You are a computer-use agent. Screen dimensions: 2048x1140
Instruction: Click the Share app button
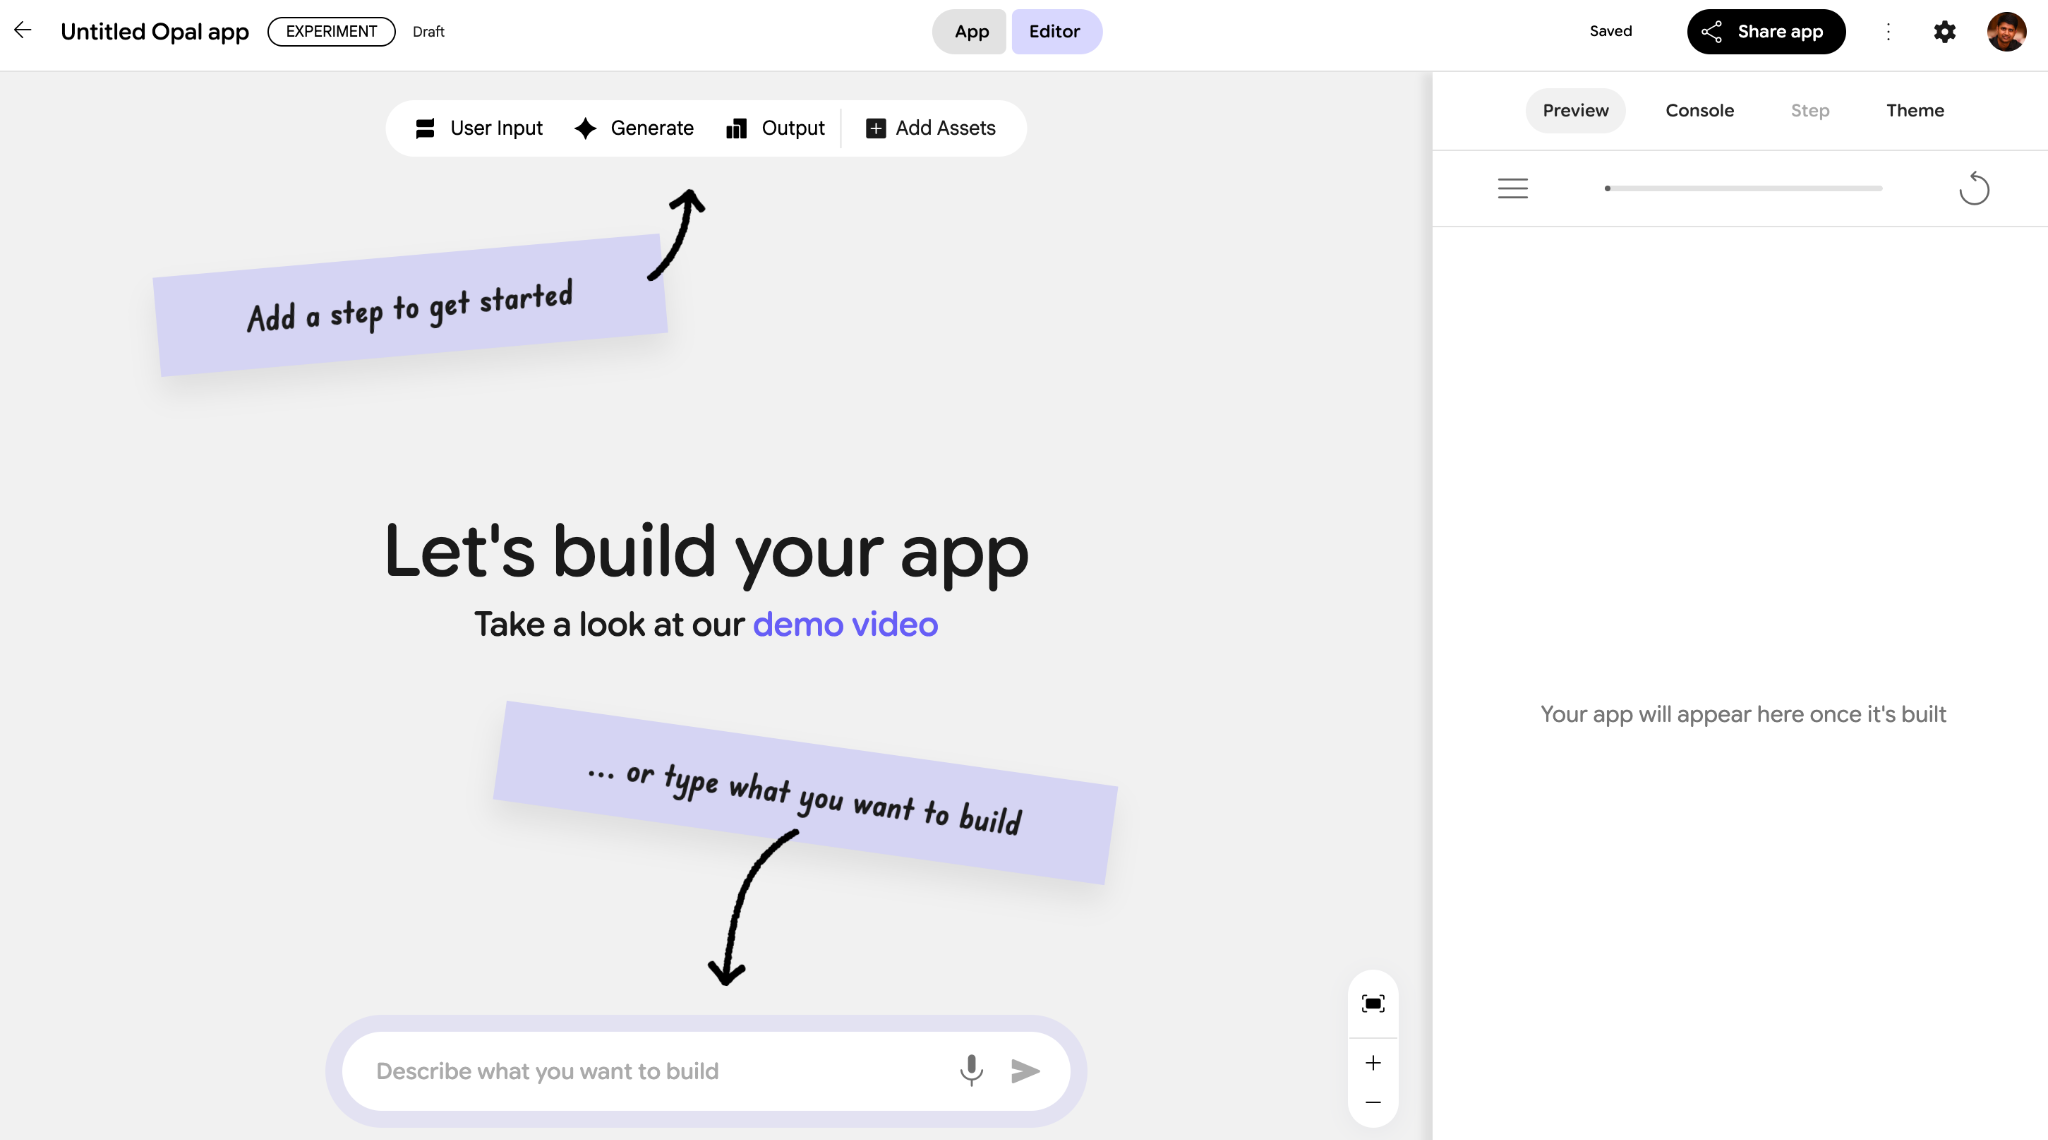[1765, 32]
